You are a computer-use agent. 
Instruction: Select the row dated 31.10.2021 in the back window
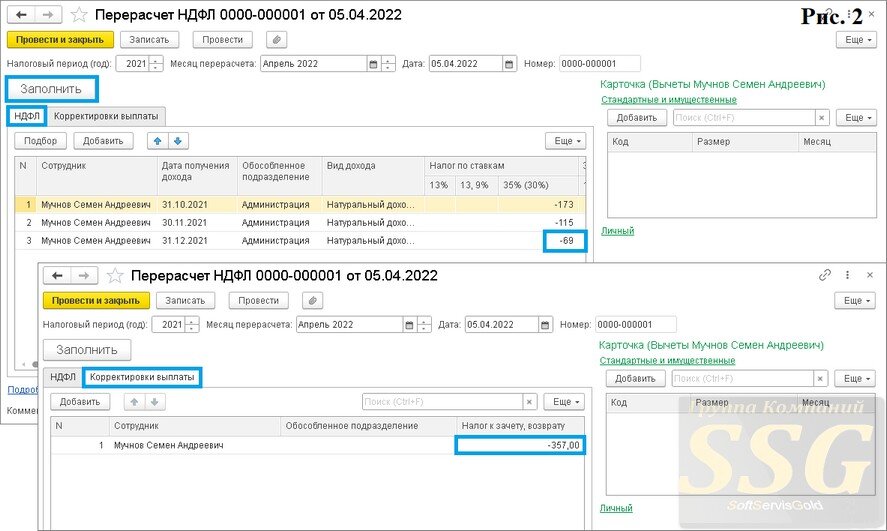tap(300, 205)
